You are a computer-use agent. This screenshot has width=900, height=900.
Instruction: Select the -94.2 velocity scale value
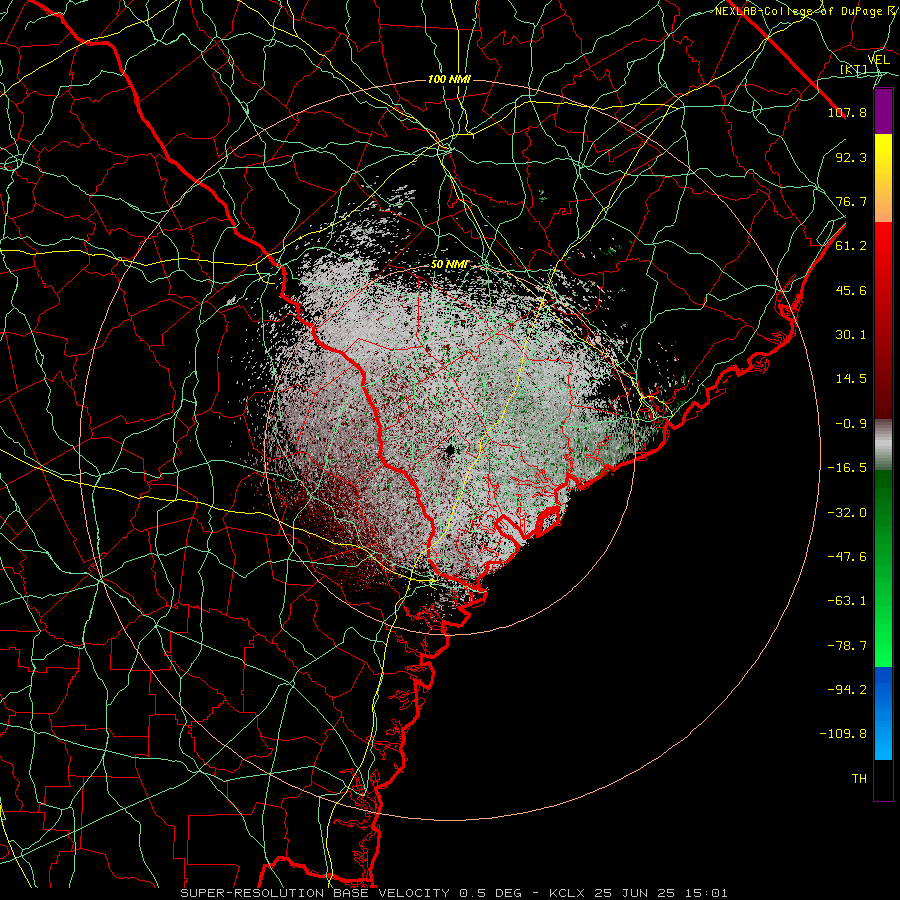(847, 689)
